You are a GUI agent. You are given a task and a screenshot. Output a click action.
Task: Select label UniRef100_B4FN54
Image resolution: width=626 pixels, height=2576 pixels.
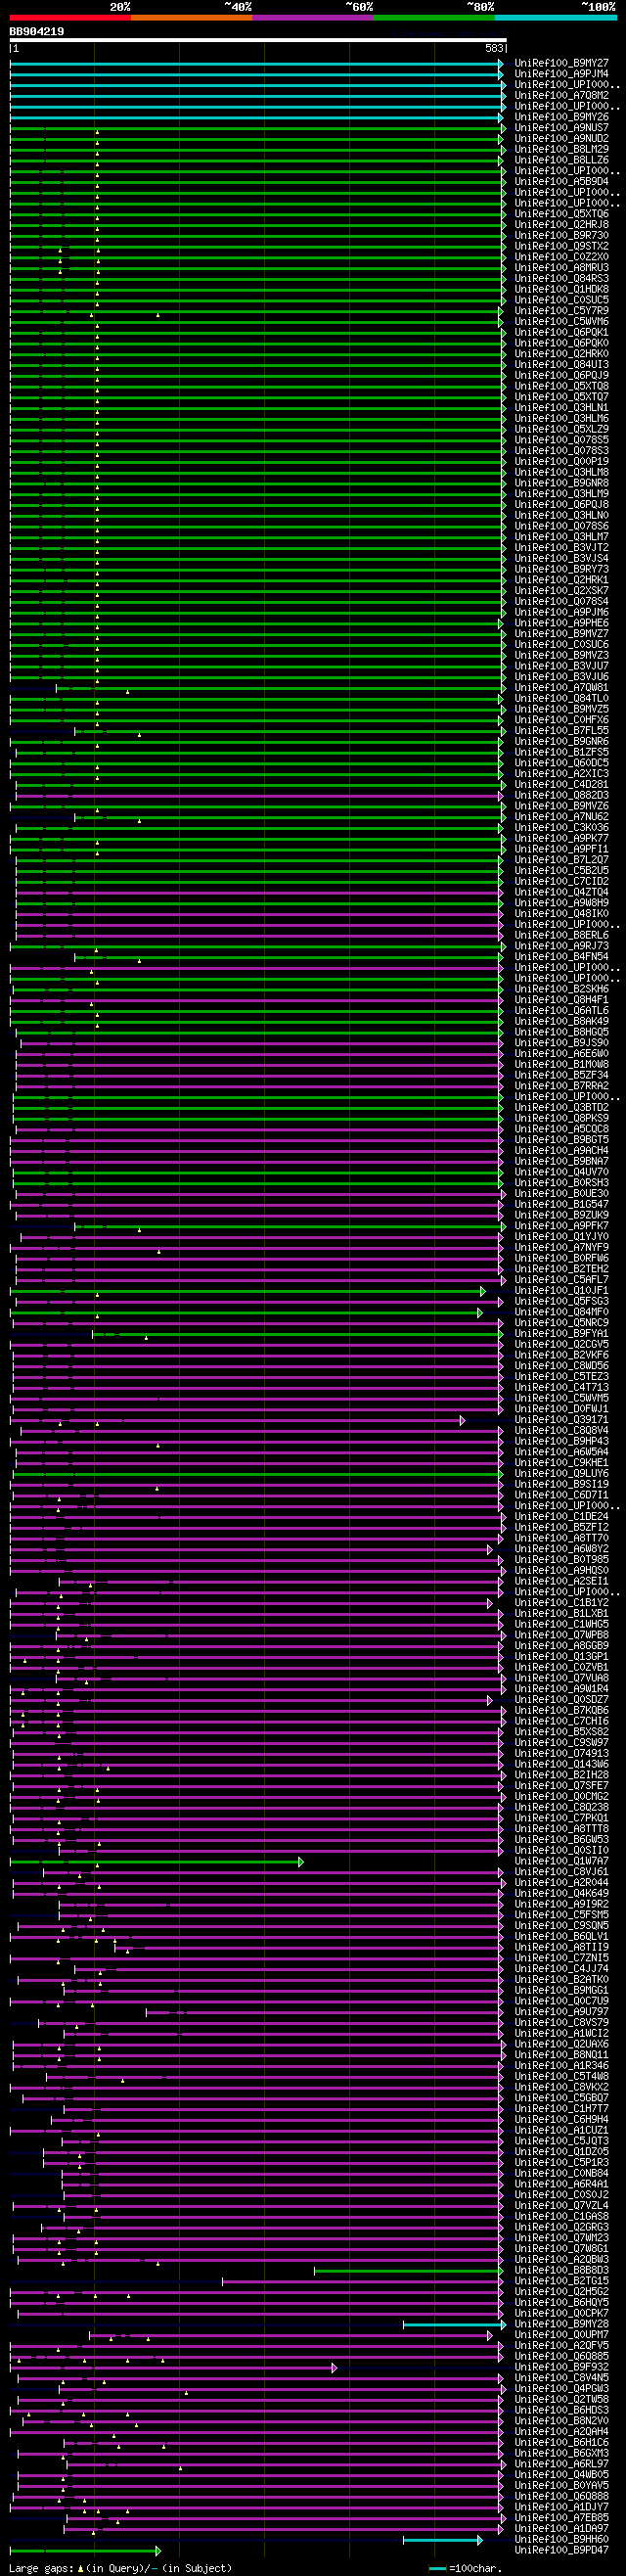tap(562, 957)
